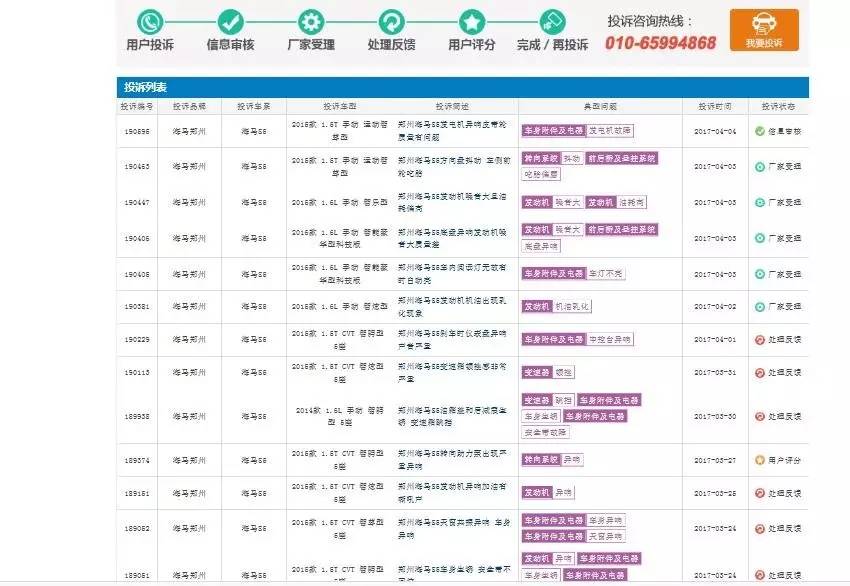The width and height of the screenshot is (850, 586).
Task: Click the 海马S5 series in row 190463
Action: click(254, 166)
